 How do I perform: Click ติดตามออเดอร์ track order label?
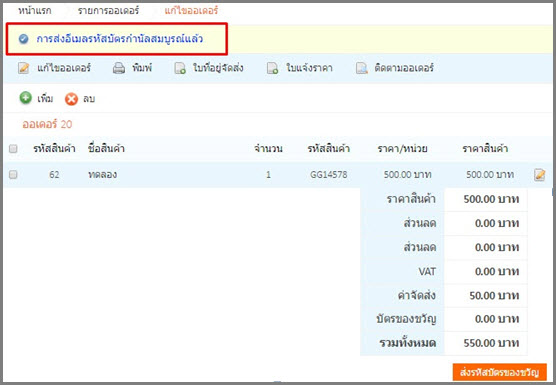404,68
